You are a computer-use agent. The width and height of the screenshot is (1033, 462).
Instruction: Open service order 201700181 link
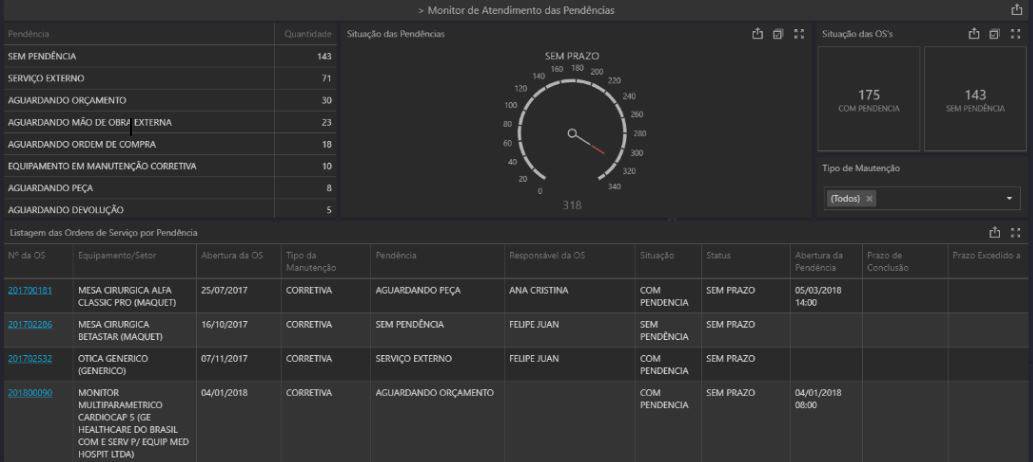click(x=29, y=291)
